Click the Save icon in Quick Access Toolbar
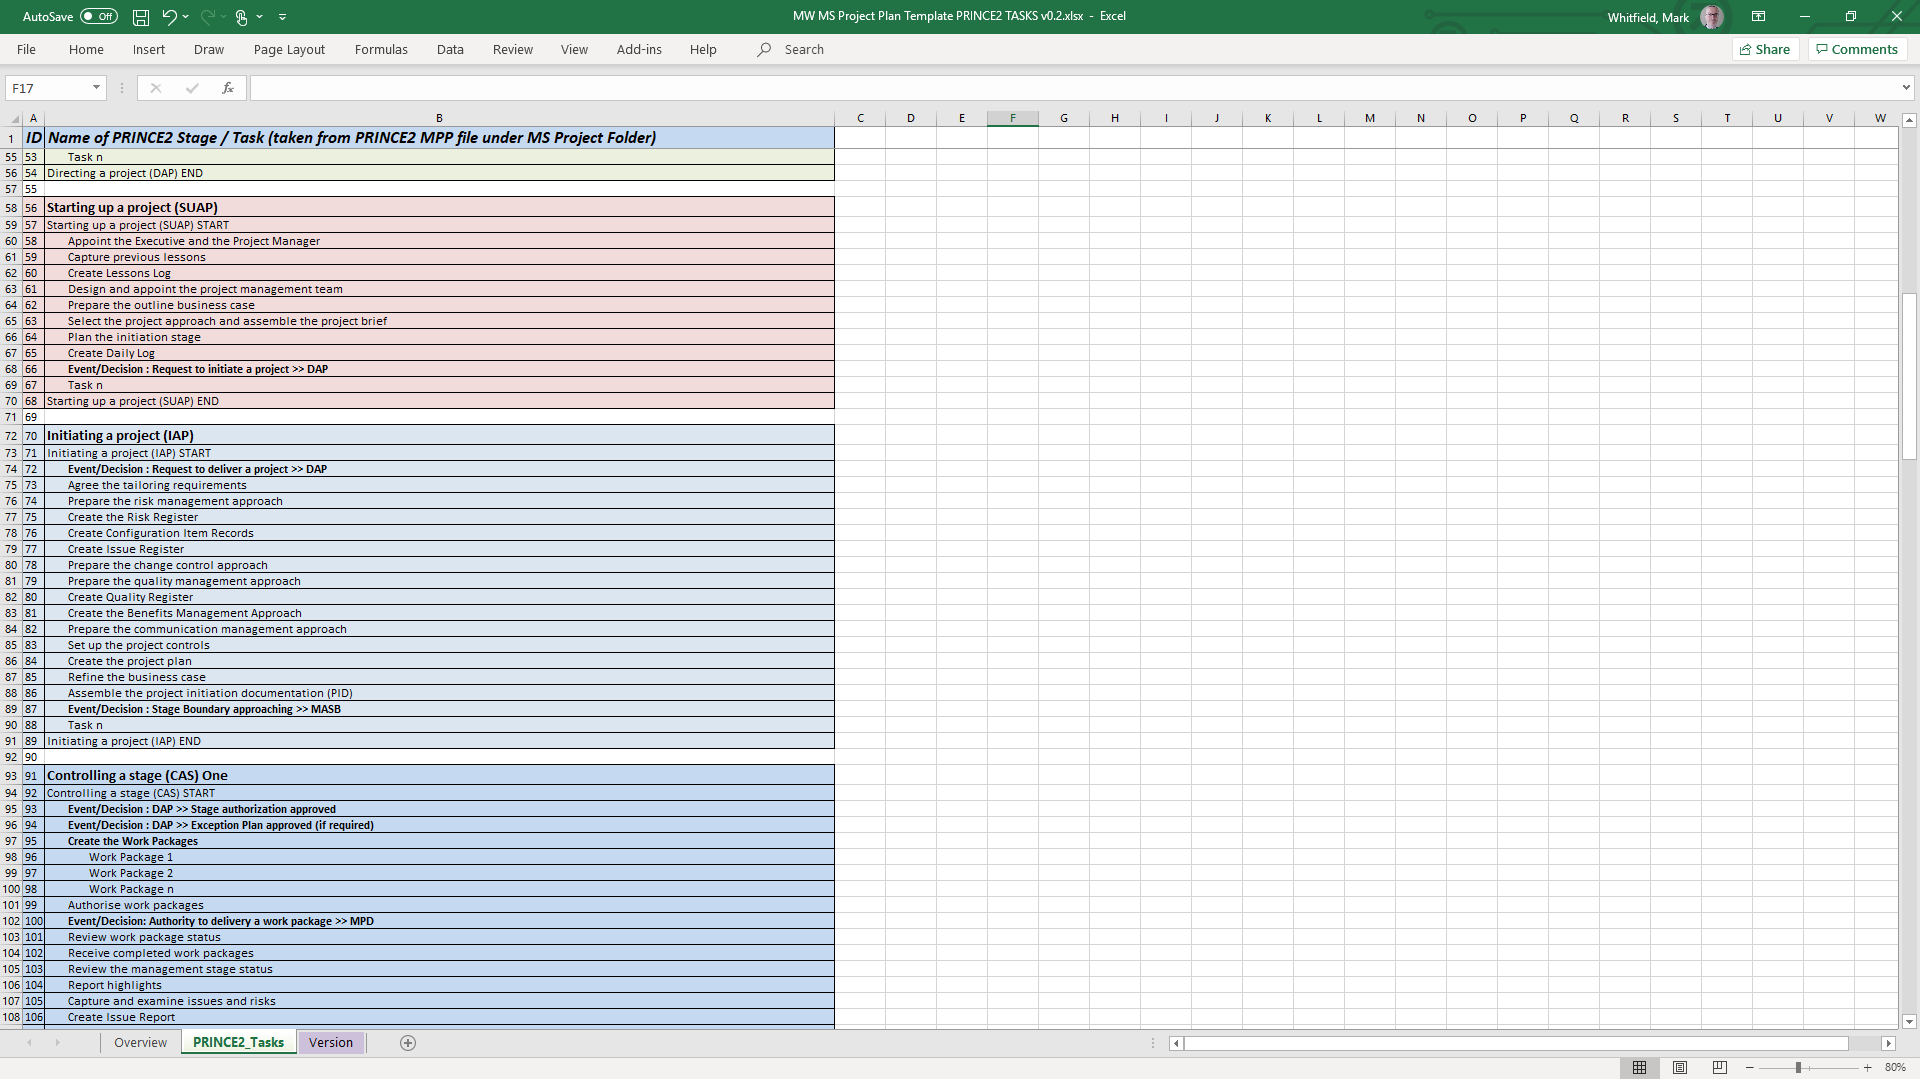Screen dimensions: 1920x1080 140,16
